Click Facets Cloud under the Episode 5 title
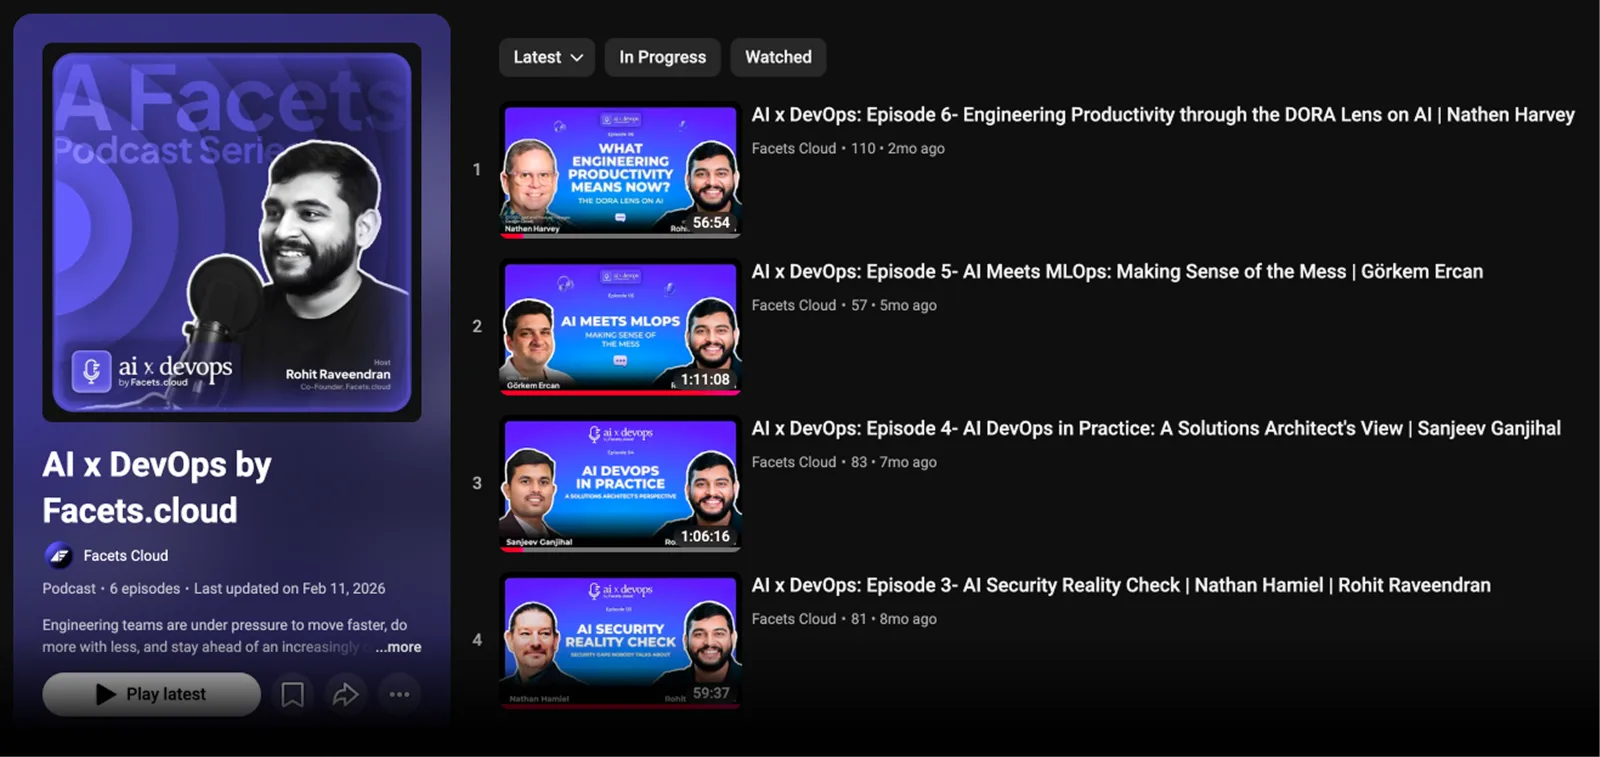 tap(794, 305)
